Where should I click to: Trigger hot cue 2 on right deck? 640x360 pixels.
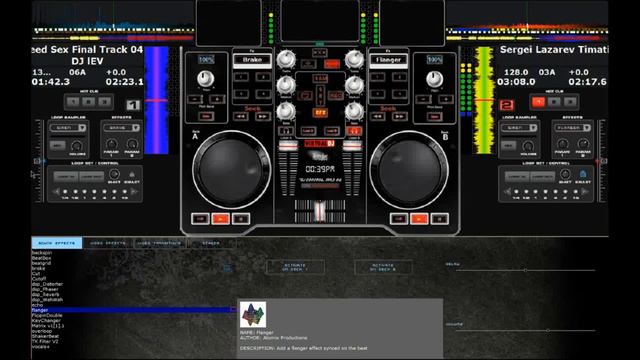(x=554, y=102)
